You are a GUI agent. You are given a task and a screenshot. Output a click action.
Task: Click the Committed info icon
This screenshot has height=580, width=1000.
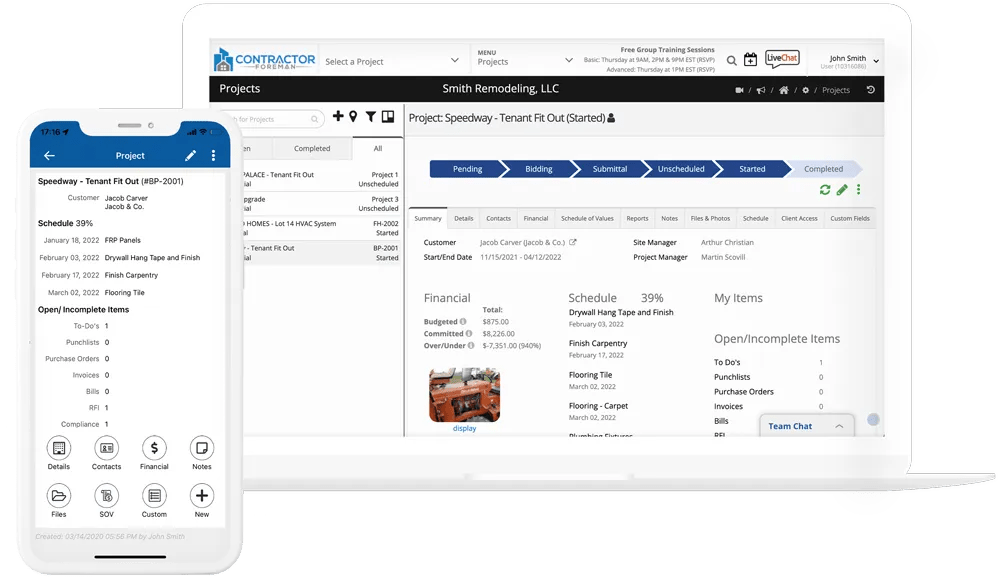click(469, 334)
